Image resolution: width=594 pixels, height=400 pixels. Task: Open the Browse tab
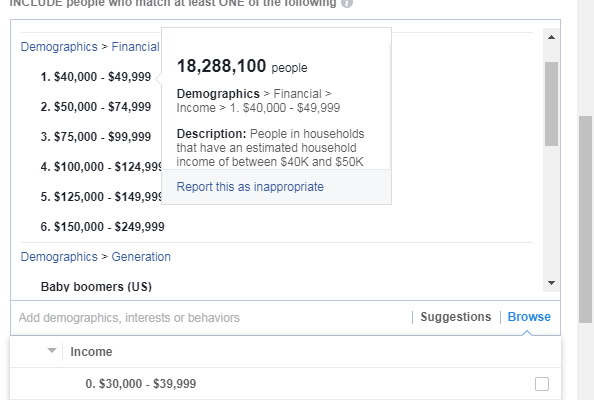[x=529, y=317]
